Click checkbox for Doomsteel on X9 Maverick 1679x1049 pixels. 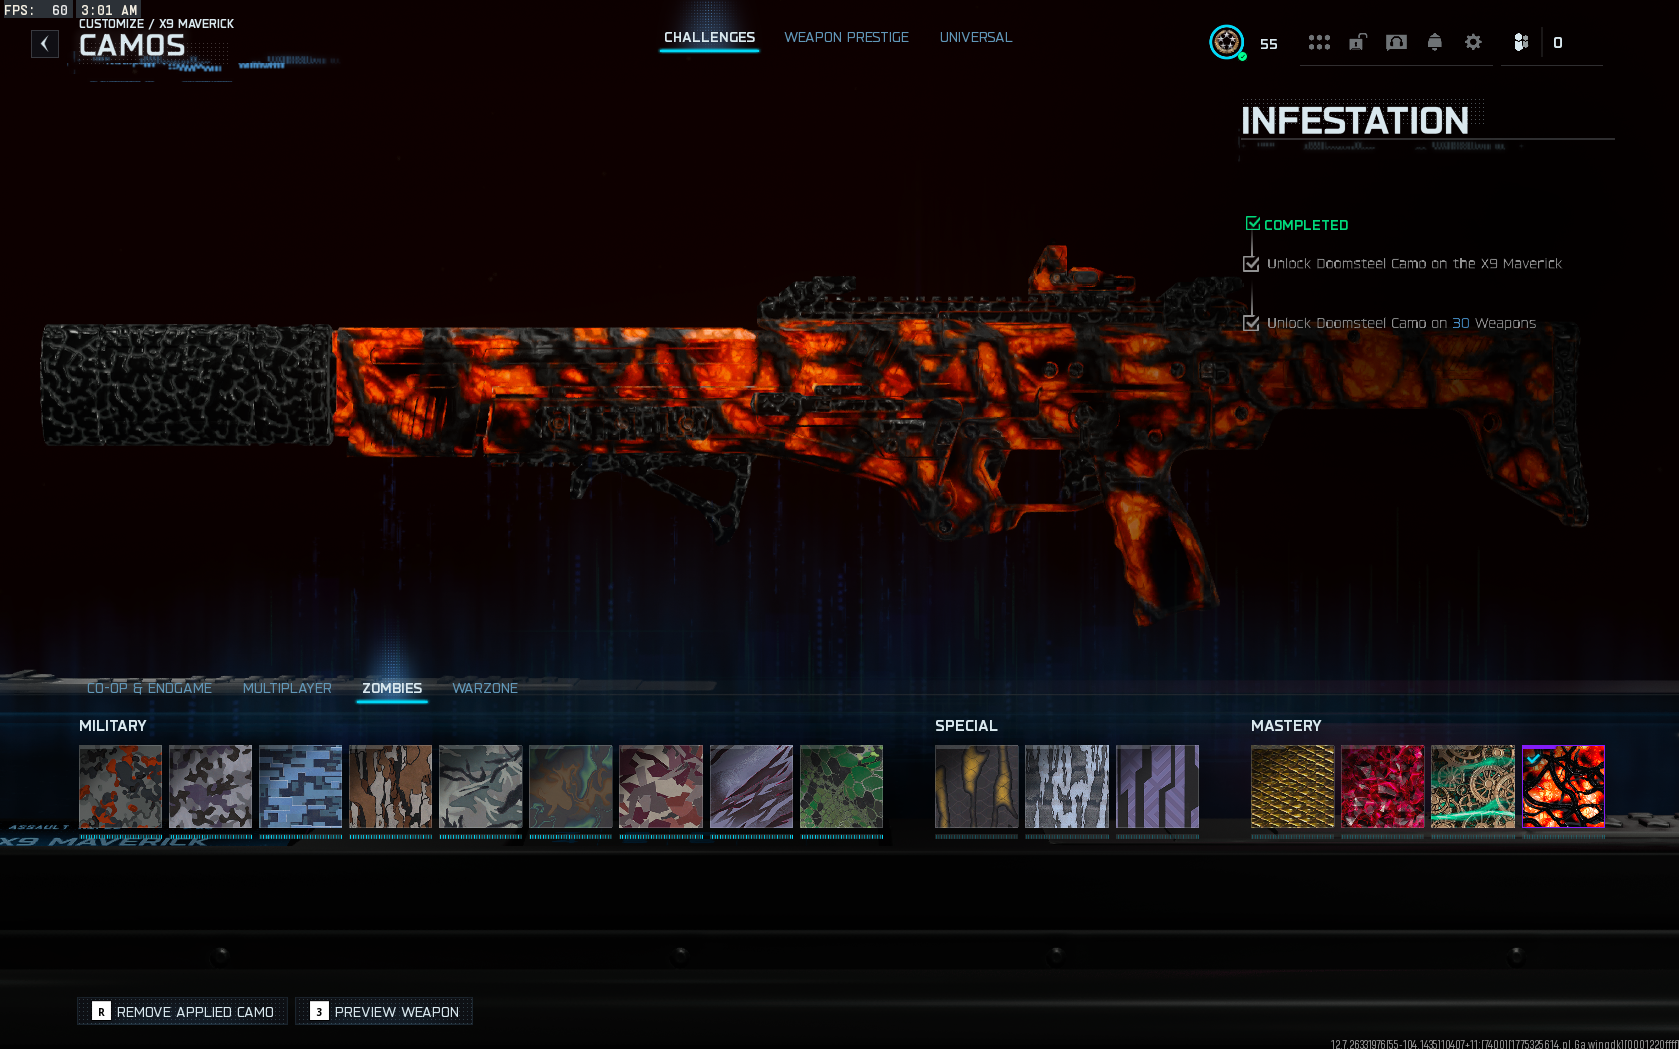1251,264
